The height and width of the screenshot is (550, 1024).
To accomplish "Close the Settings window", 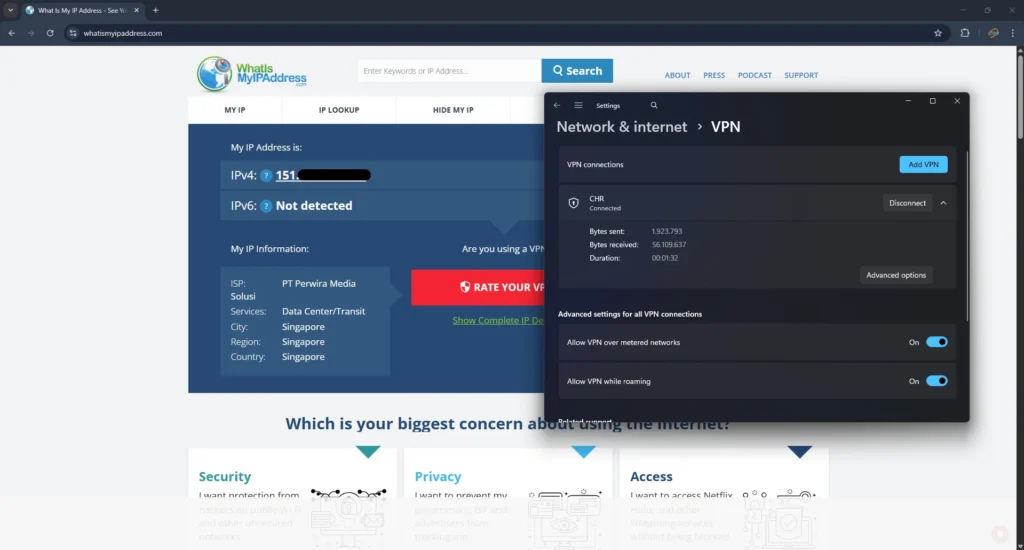I will [x=957, y=101].
